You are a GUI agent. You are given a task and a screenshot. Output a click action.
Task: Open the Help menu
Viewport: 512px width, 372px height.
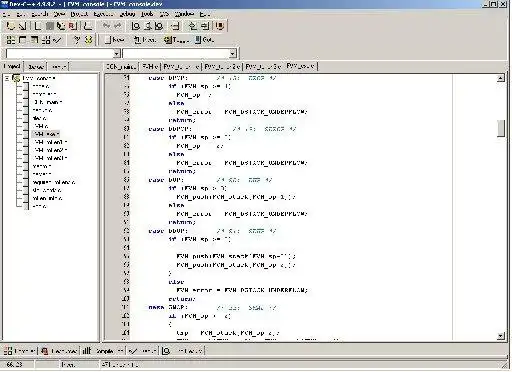(205, 14)
